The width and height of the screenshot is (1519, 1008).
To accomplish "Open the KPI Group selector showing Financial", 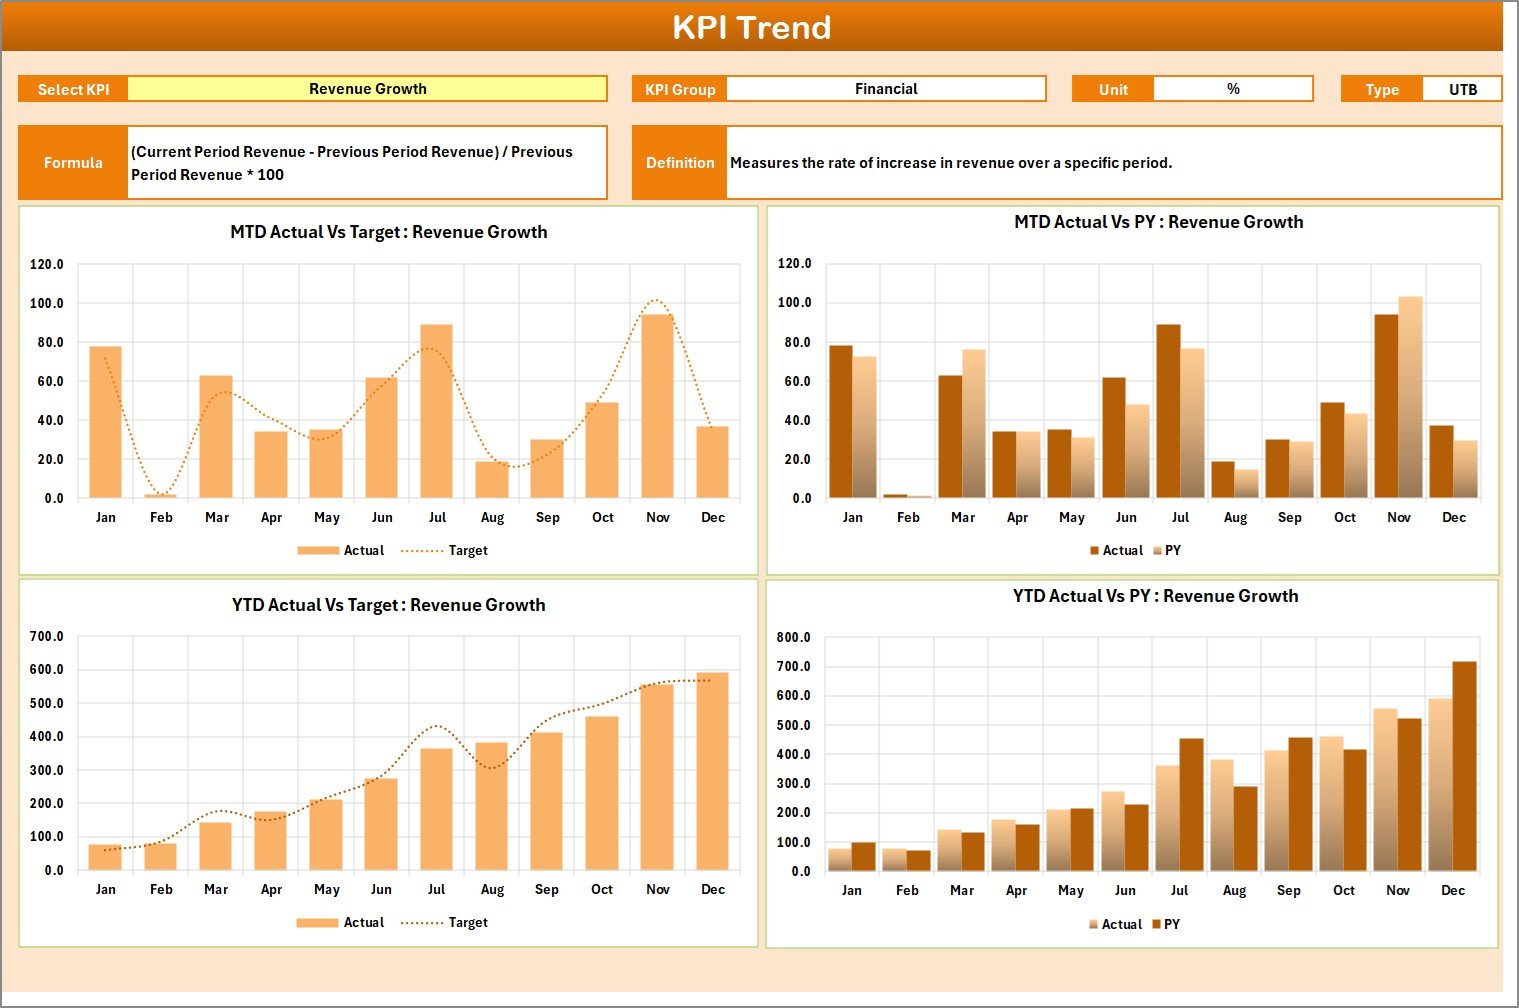I will coord(886,88).
